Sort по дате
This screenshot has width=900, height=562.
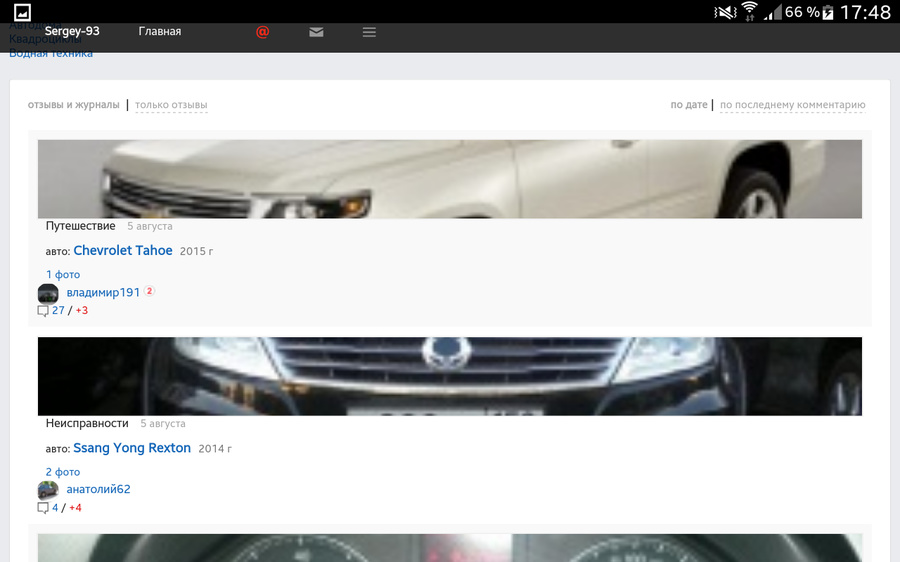click(x=689, y=105)
